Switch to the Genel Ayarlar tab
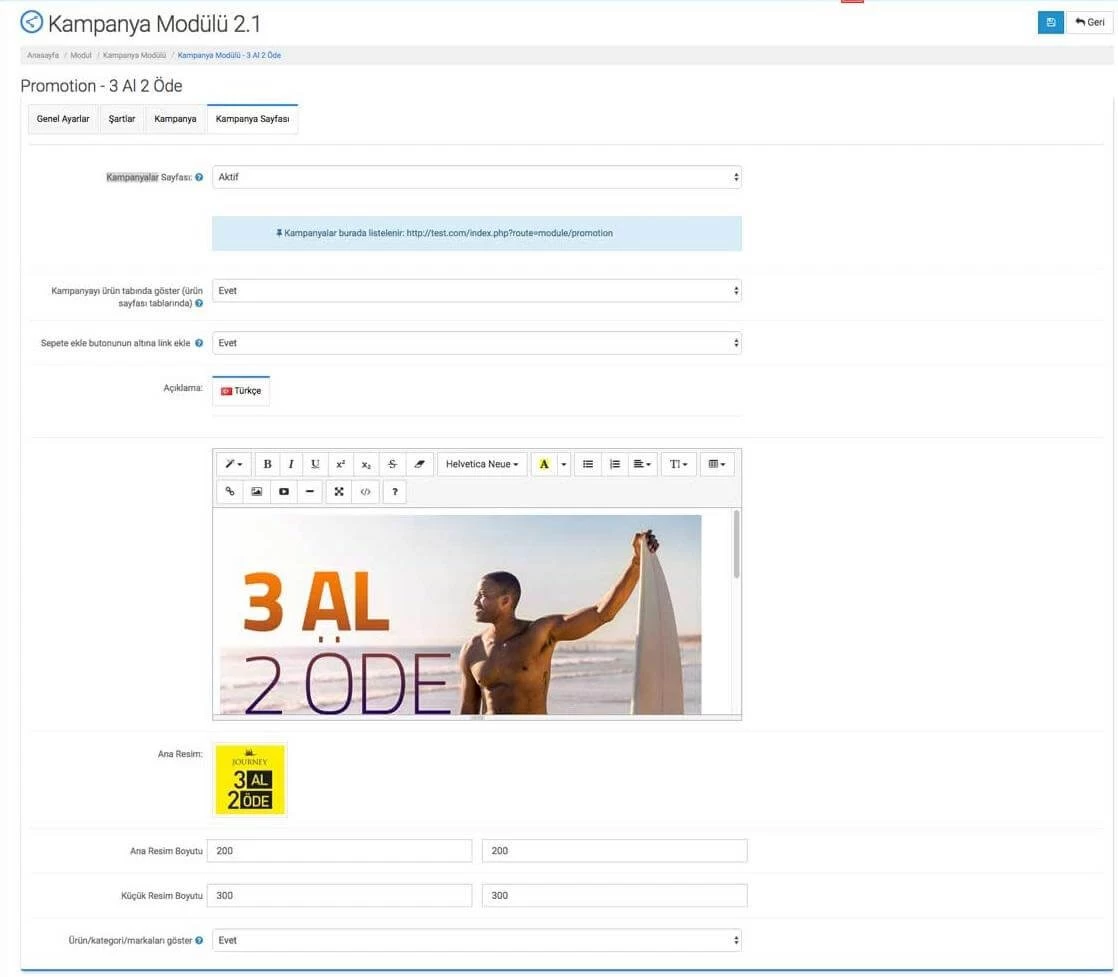Viewport: 1118px width, 977px height. (x=63, y=119)
